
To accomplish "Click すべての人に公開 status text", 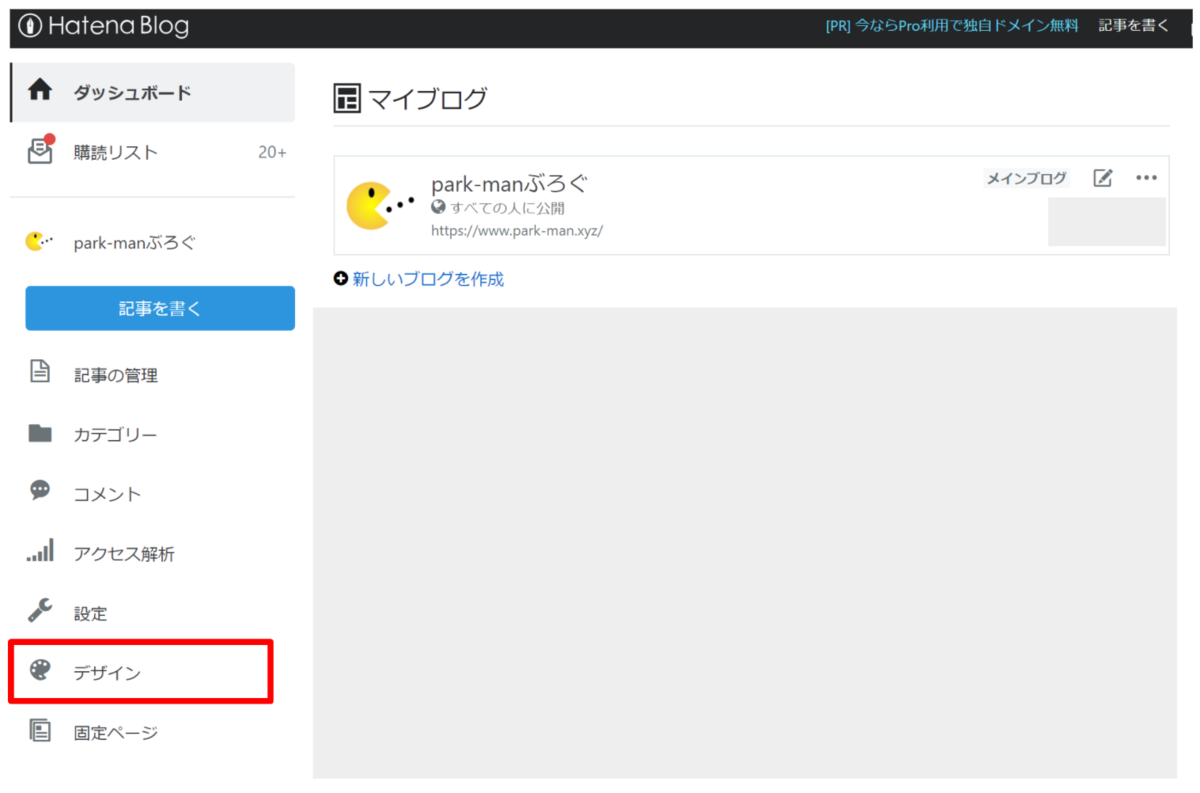I will 507,209.
